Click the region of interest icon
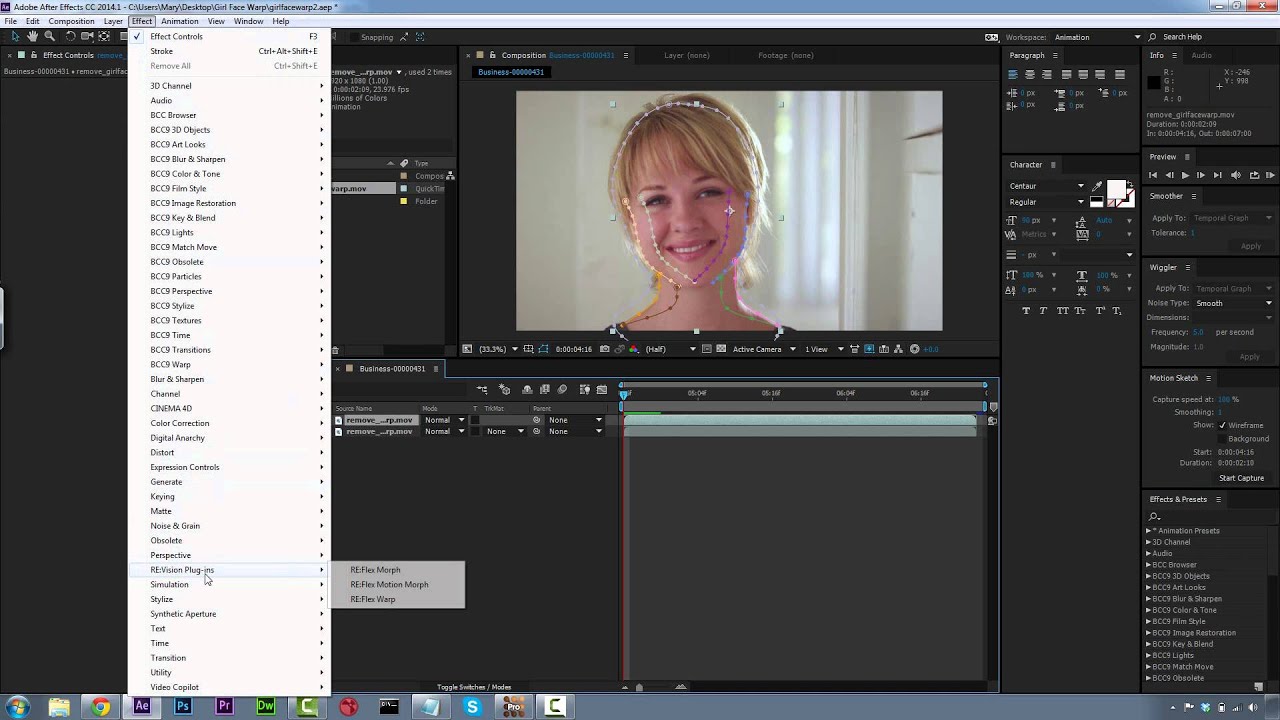Screen dimensions: 1280x720 pos(707,349)
